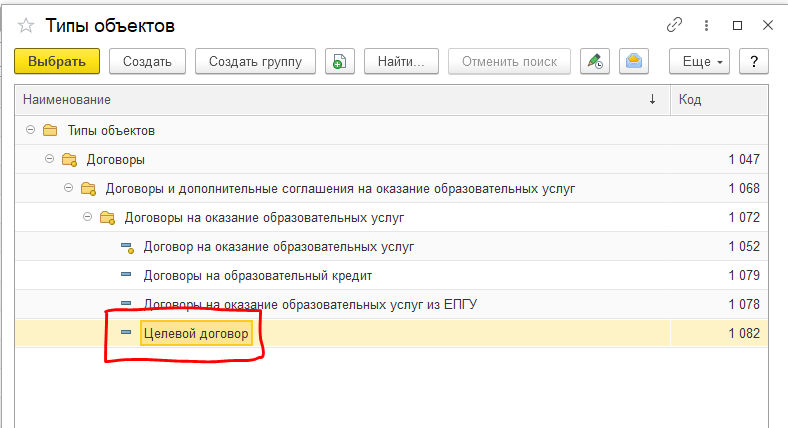Click the copy-link chain icon
The height and width of the screenshot is (428, 788).
pyautogui.click(x=675, y=25)
